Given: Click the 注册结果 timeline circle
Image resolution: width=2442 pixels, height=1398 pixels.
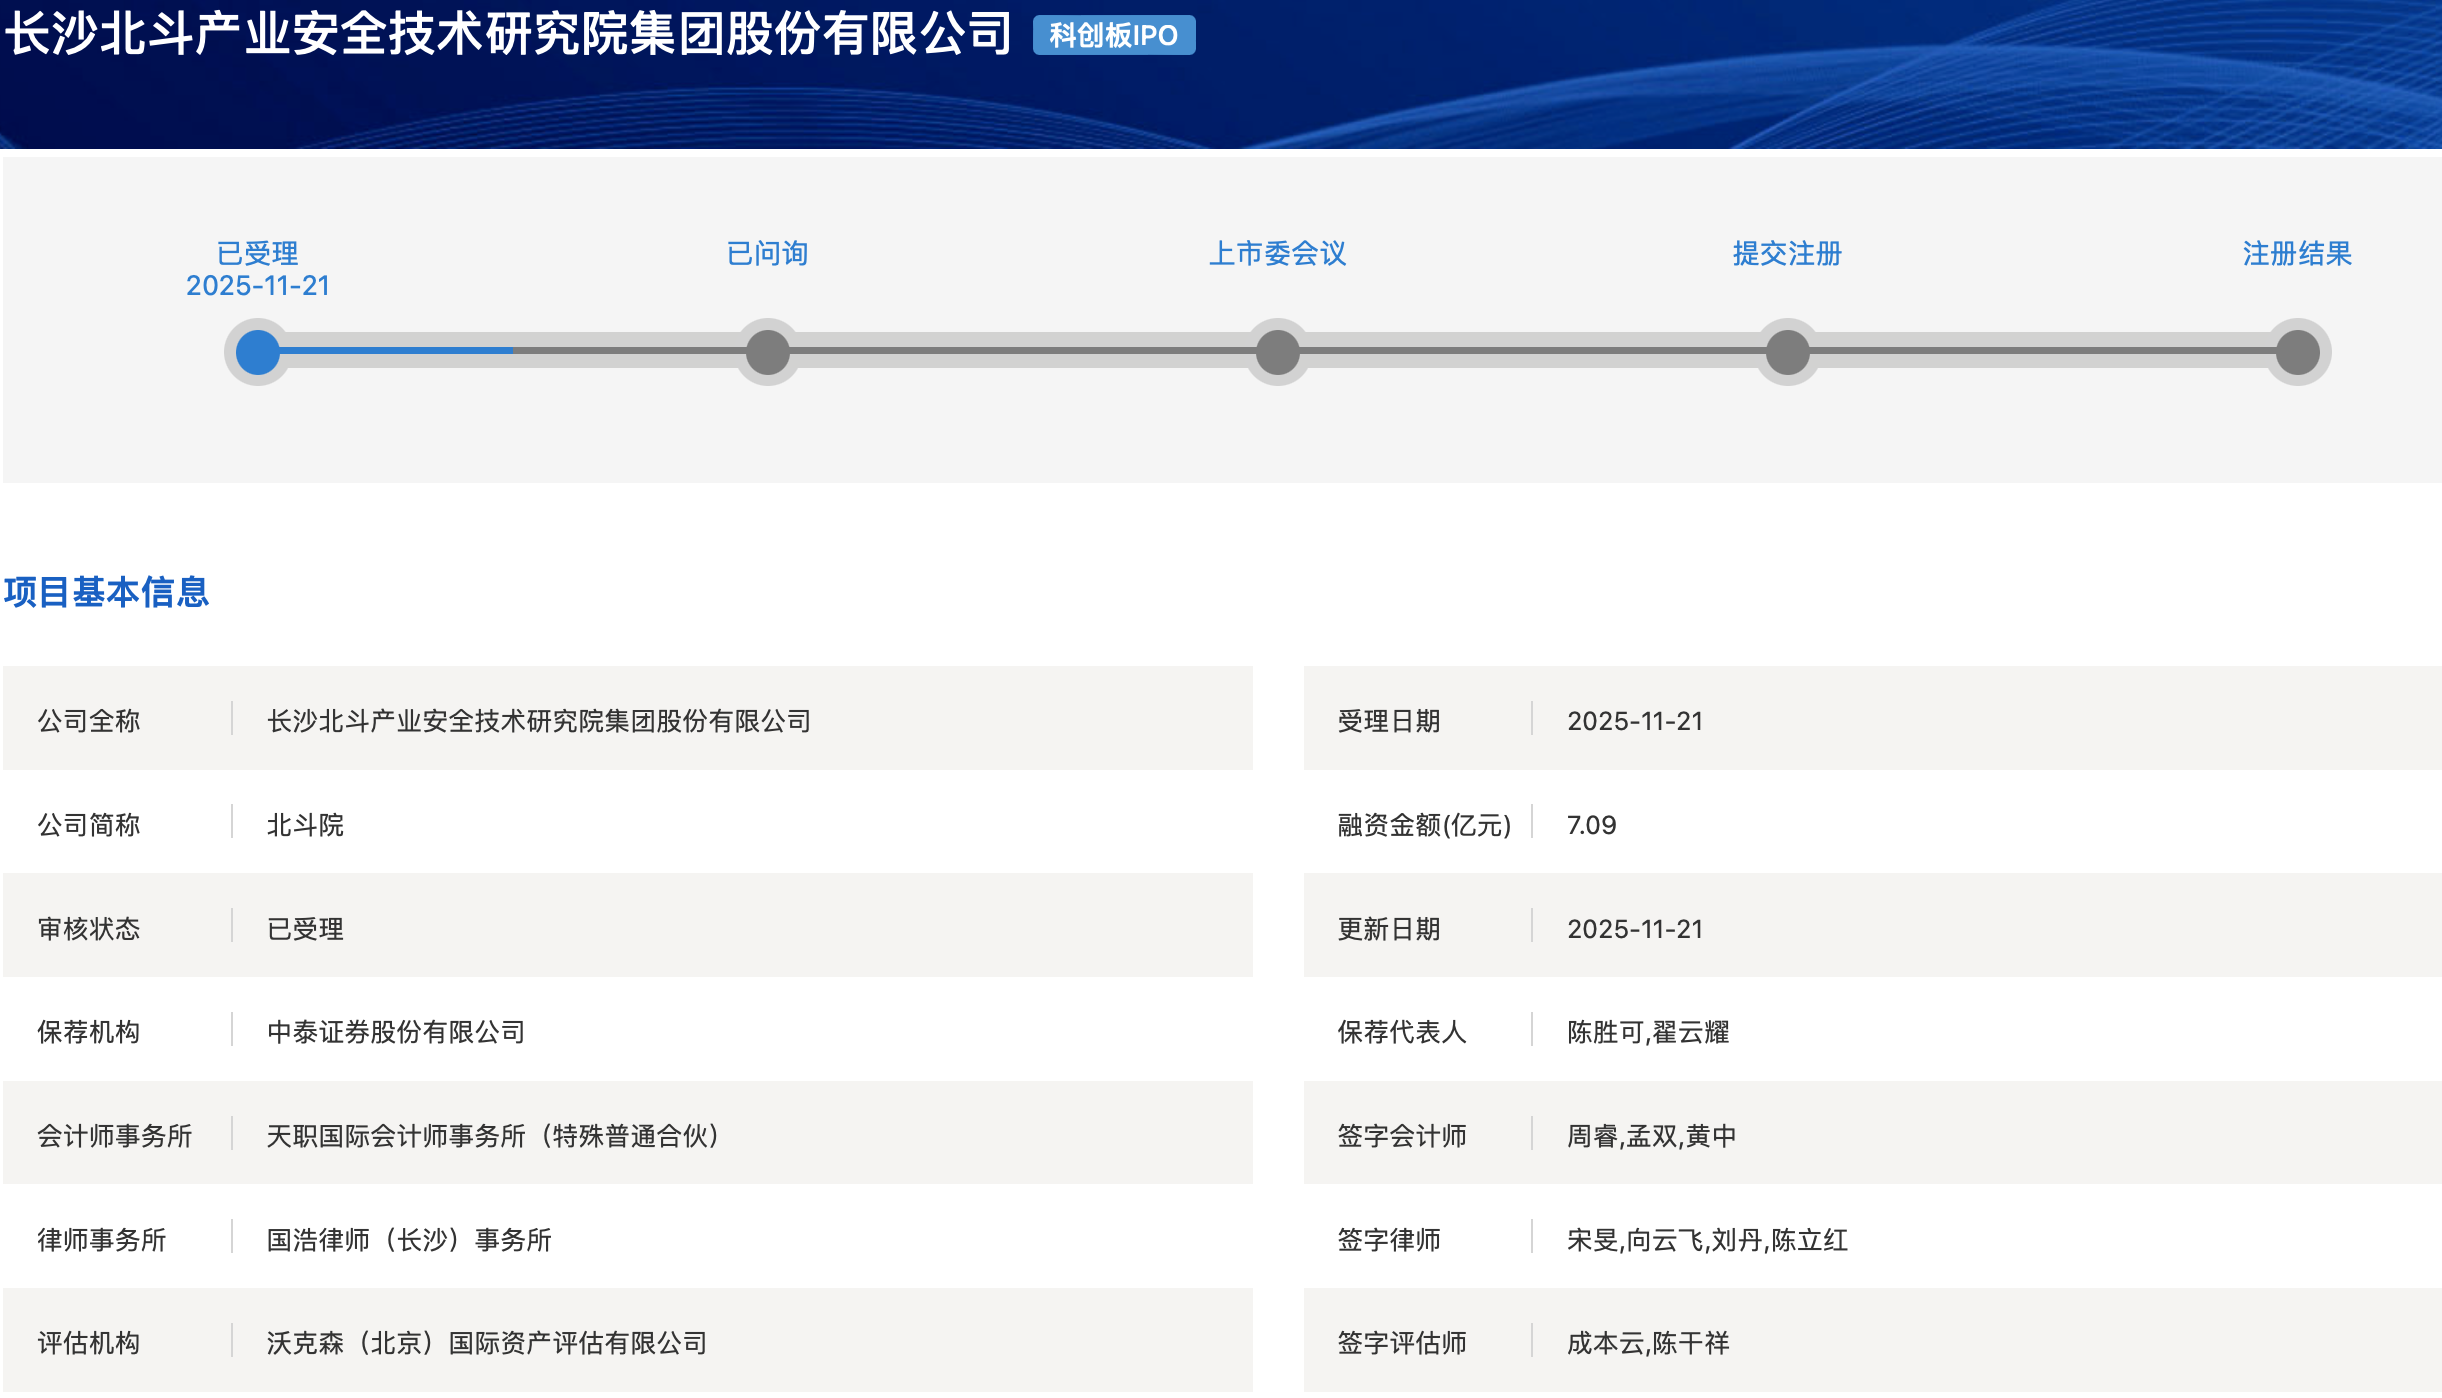Looking at the screenshot, I should [x=2298, y=352].
